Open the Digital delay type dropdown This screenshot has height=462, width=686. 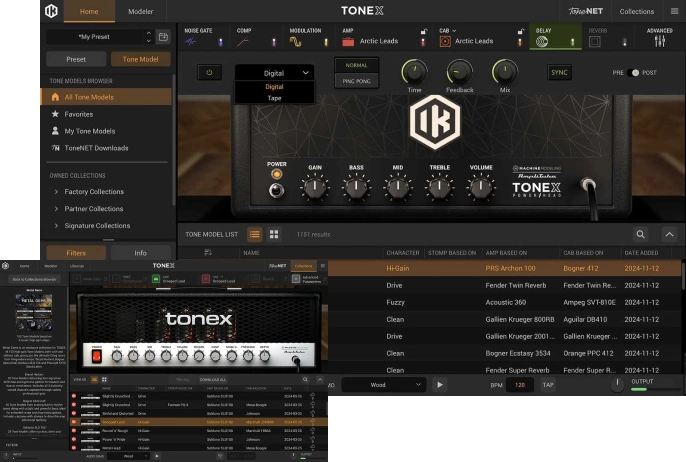click(x=275, y=73)
